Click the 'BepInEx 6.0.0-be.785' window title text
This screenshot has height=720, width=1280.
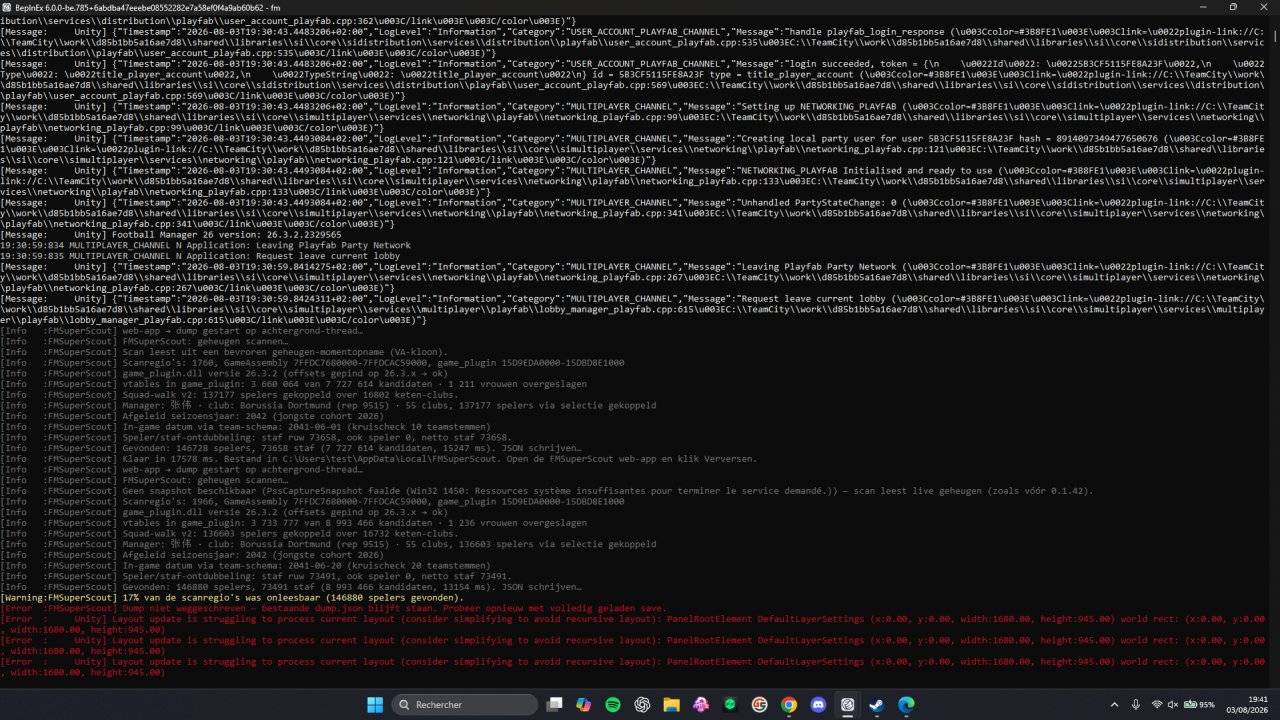[149, 7]
